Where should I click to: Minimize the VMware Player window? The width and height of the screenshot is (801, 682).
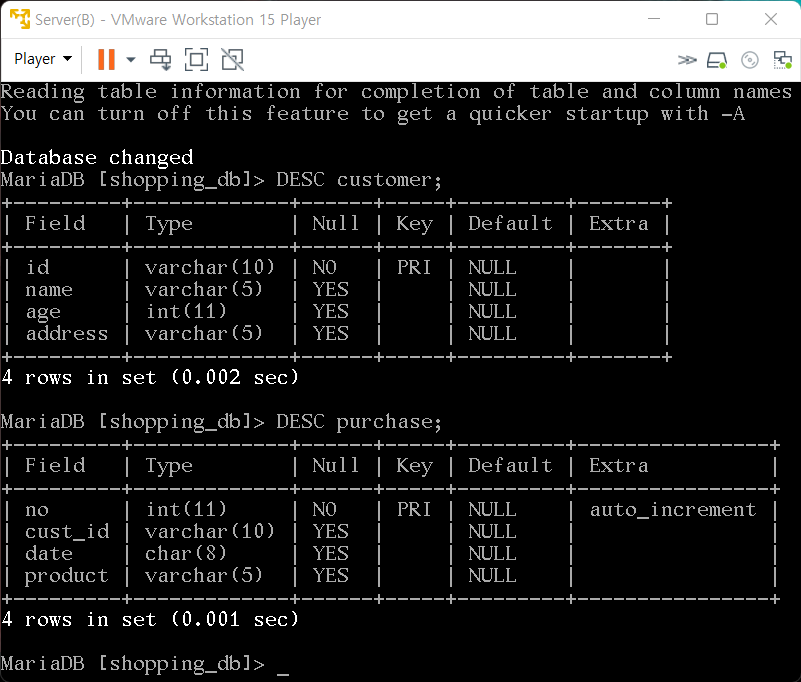pos(654,19)
